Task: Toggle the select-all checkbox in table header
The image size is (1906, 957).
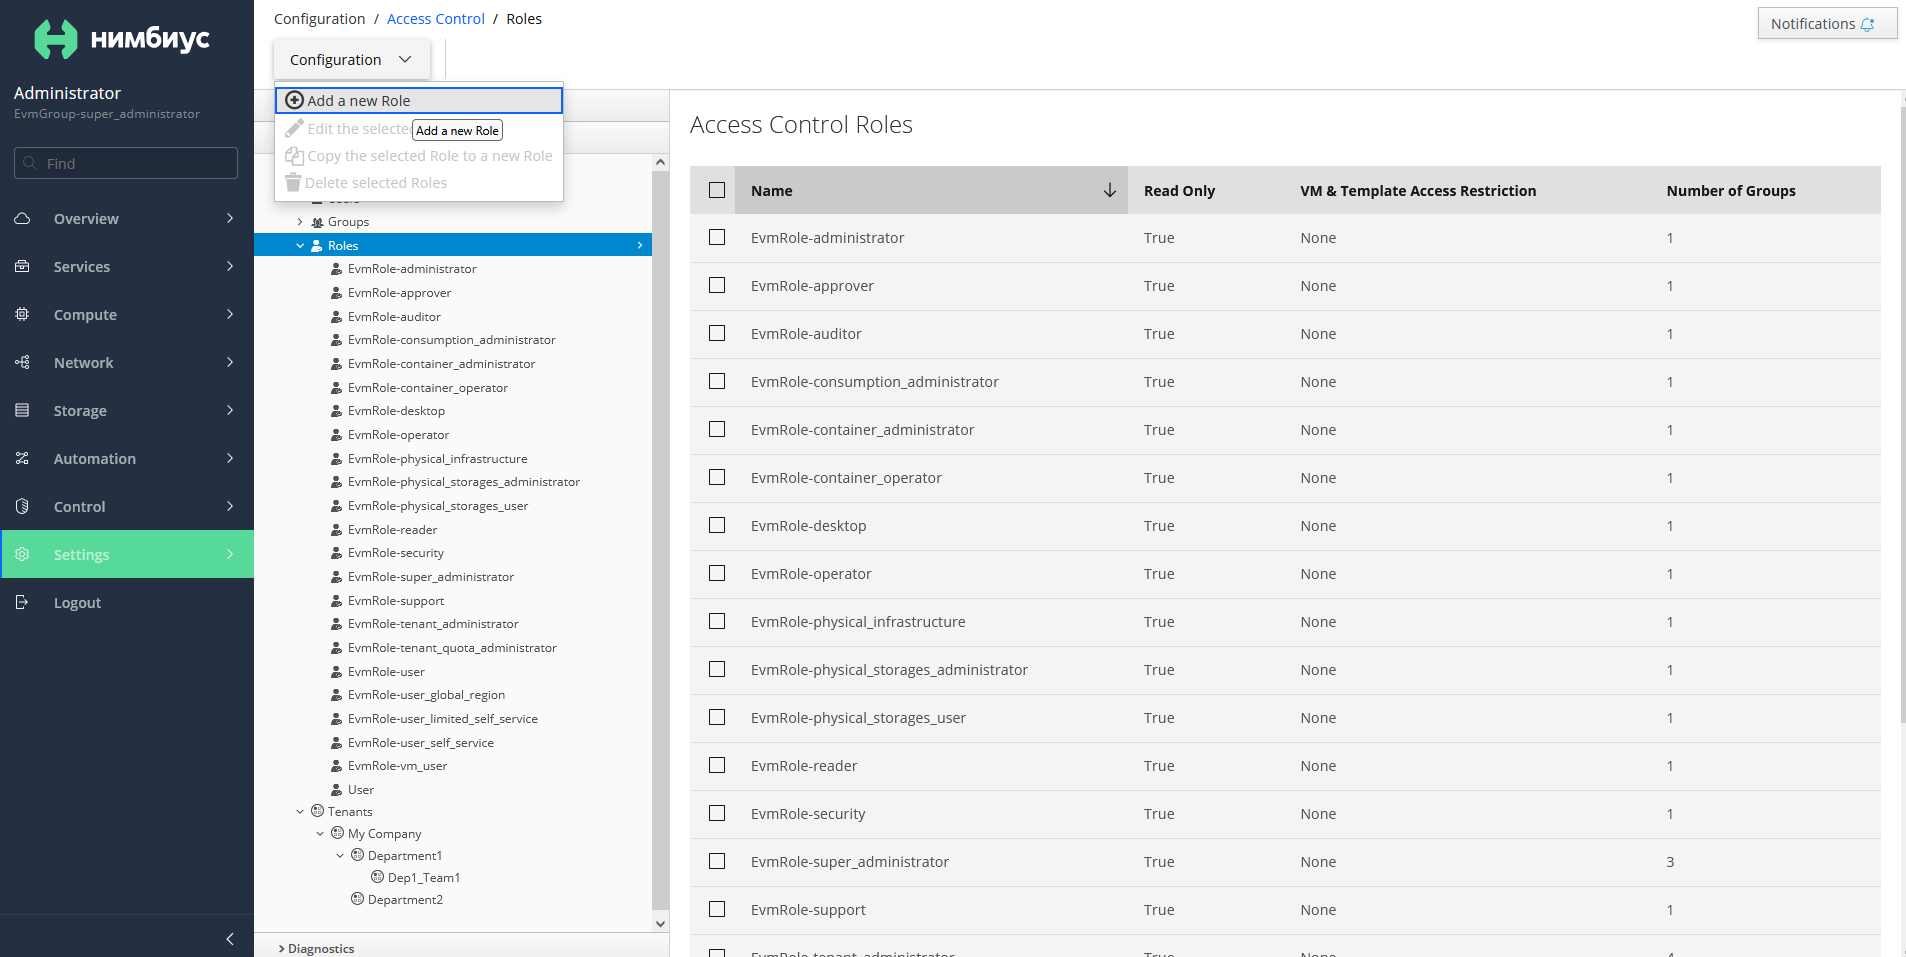Action: [717, 190]
